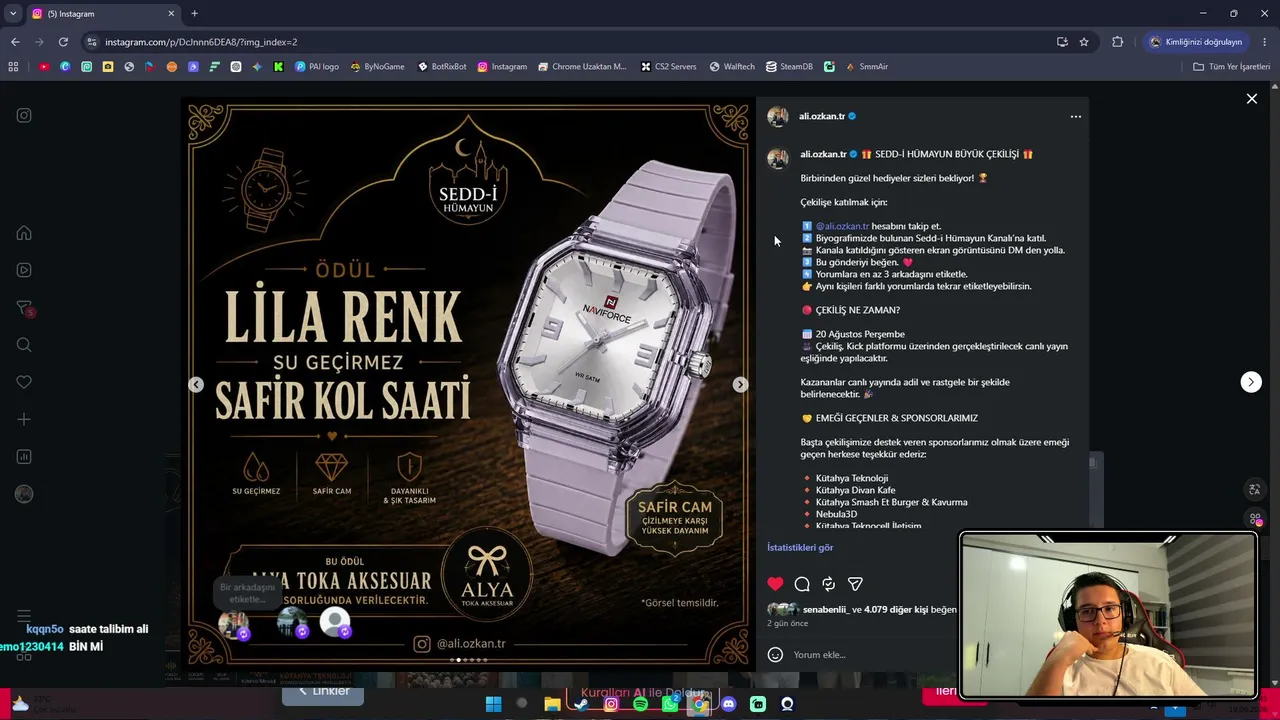Screen dimensions: 1280x720
Task: Open Messages with the notification badge
Action: (x=25, y=308)
